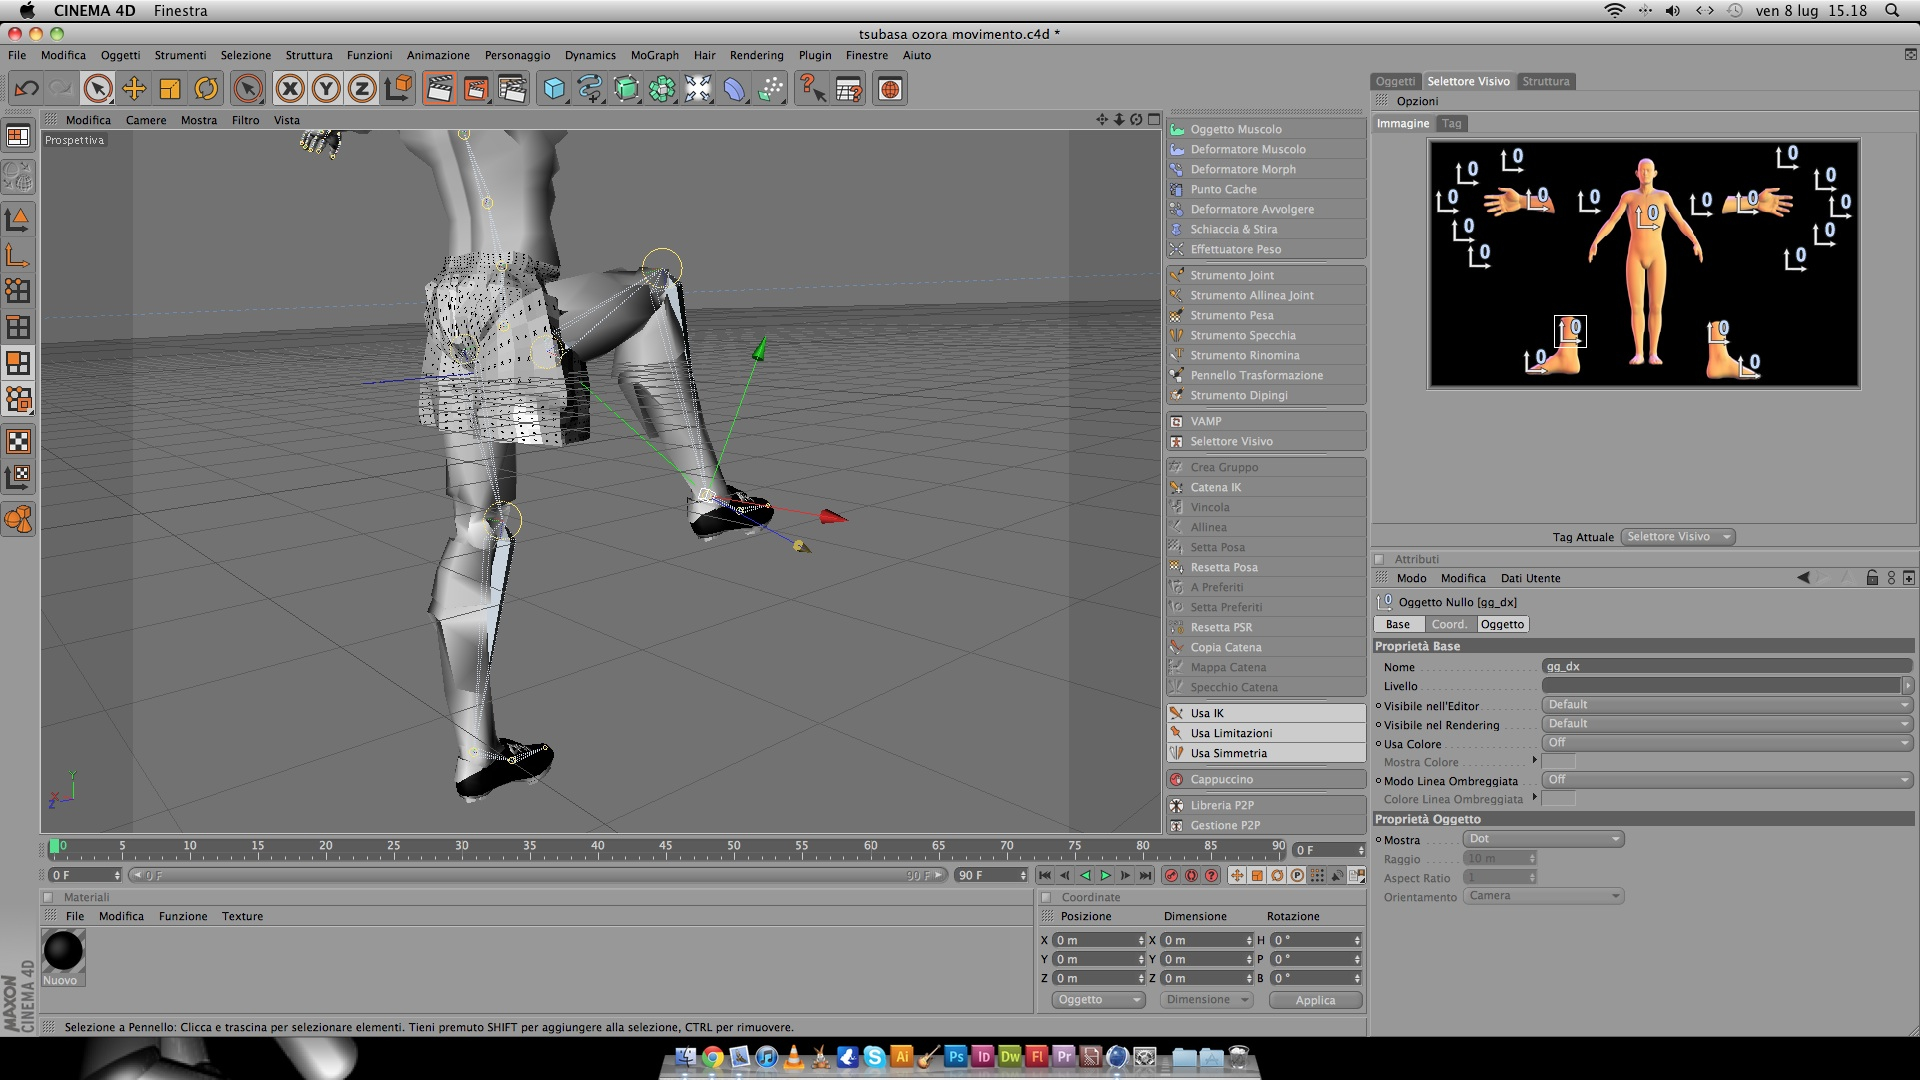Click the Applica button
This screenshot has width=1920, height=1080.
[x=1315, y=1000]
